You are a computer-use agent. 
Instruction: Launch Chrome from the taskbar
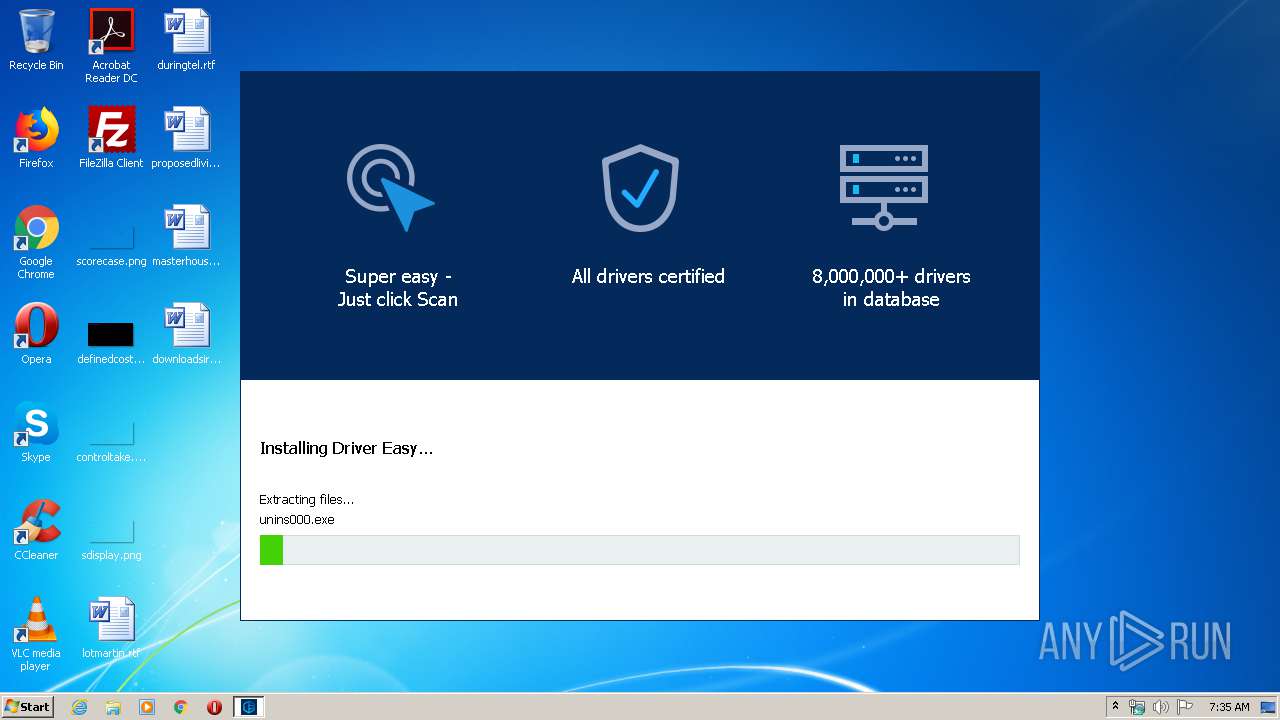point(181,707)
